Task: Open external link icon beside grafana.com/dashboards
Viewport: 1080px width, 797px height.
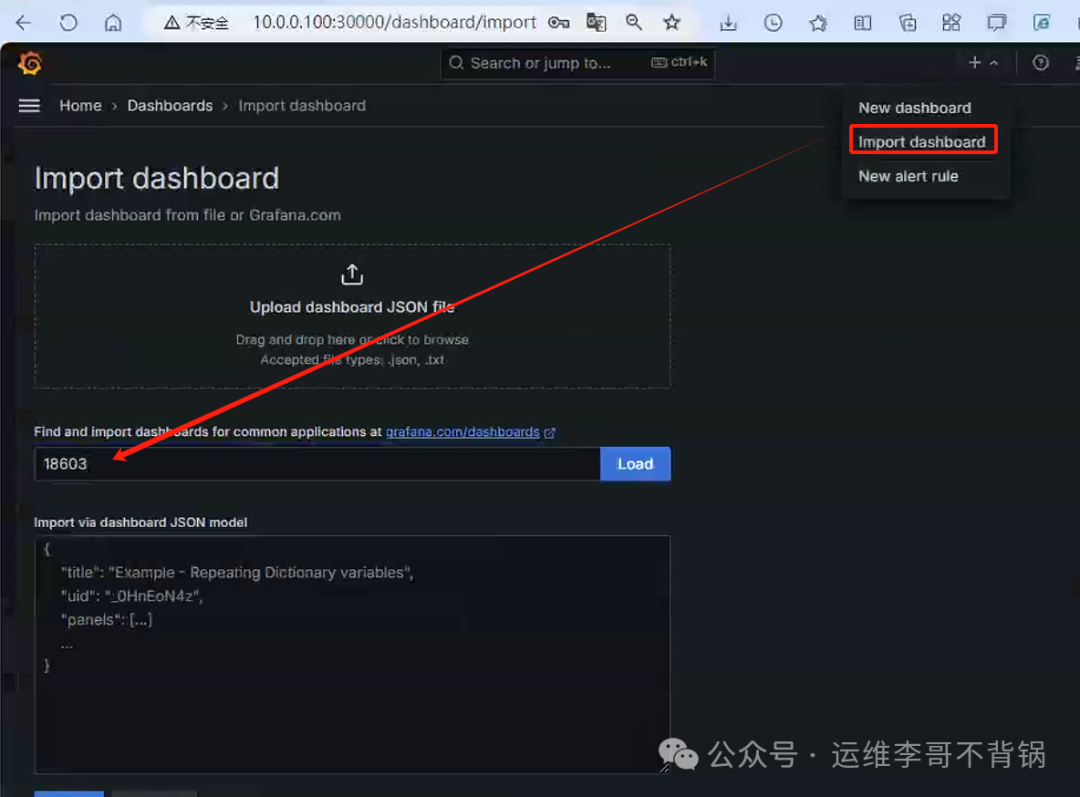Action: tap(550, 433)
